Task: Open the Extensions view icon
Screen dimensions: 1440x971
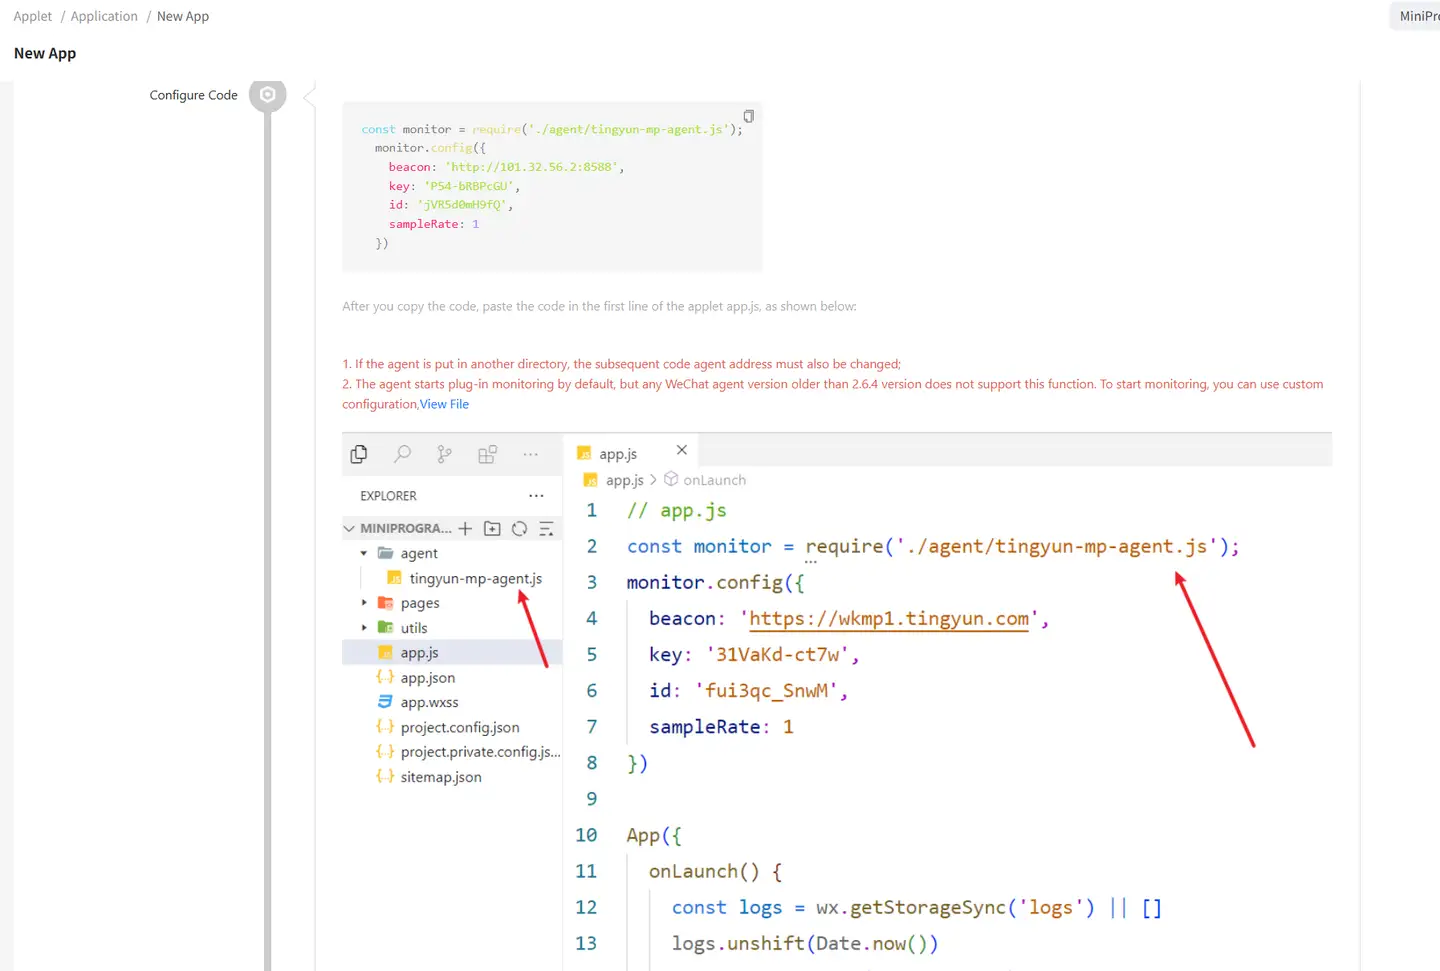Action: click(x=487, y=454)
